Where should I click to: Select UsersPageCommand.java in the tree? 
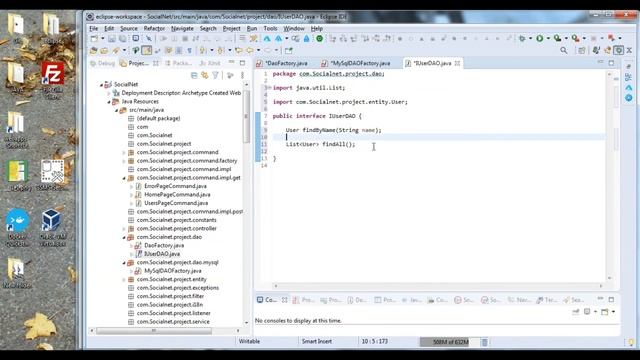[x=176, y=203]
